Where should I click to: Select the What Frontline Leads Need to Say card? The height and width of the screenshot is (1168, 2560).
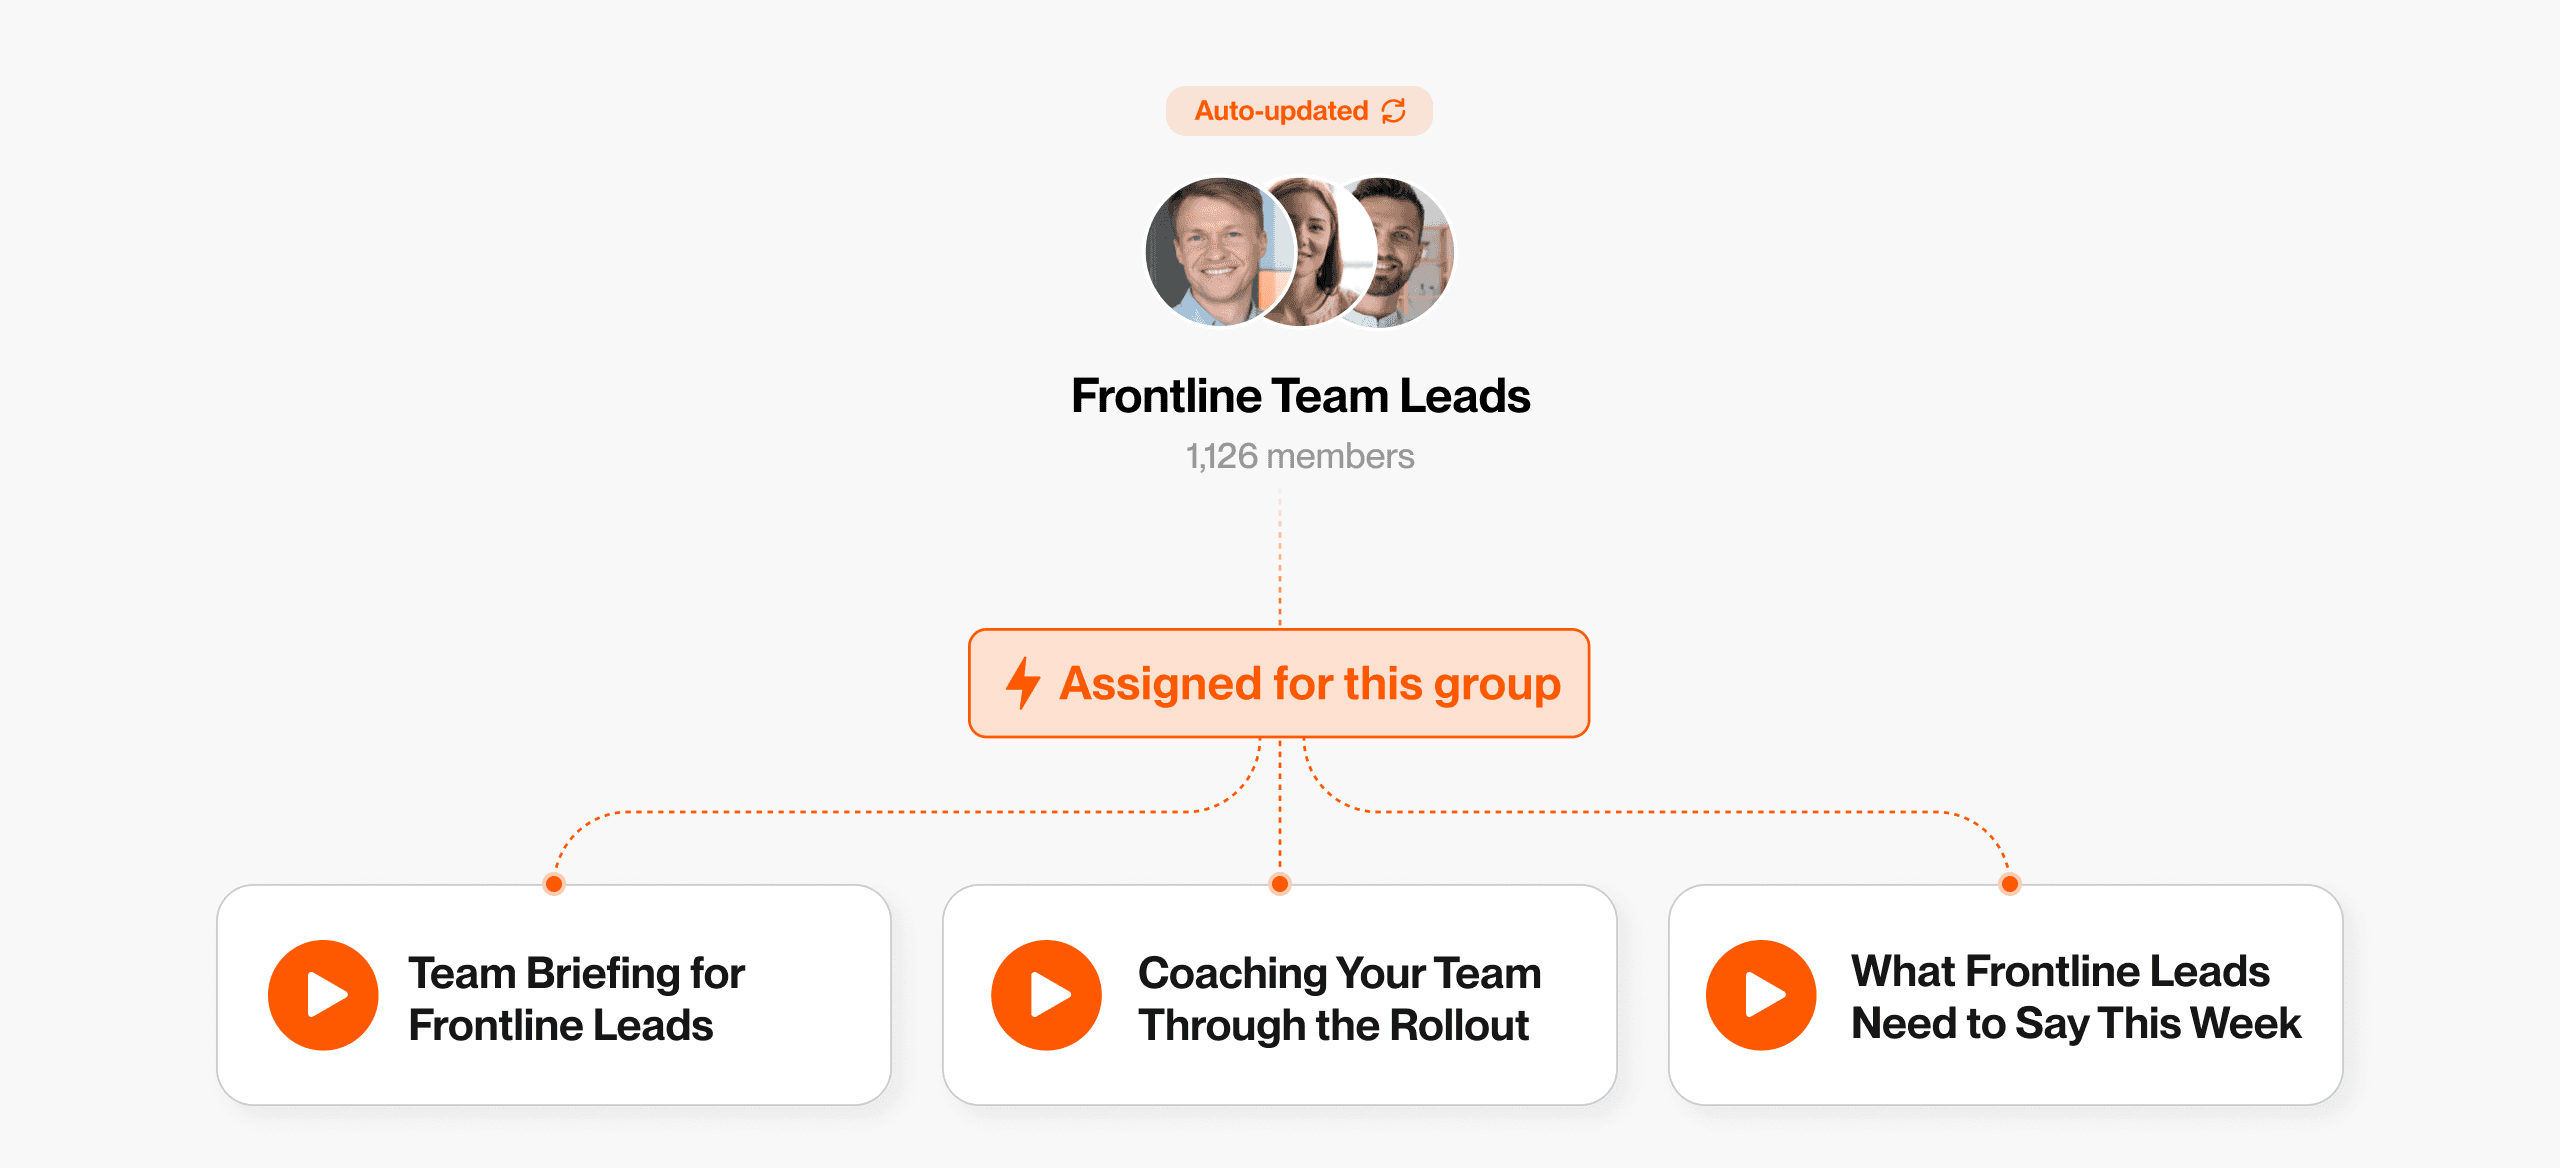click(x=2006, y=995)
